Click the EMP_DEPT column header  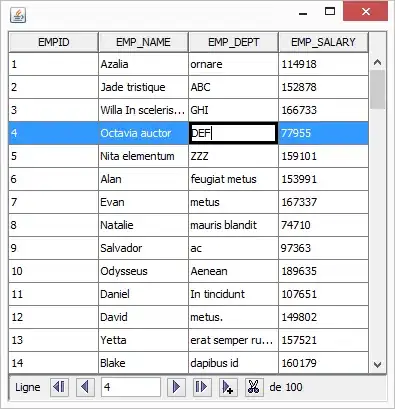pos(233,42)
